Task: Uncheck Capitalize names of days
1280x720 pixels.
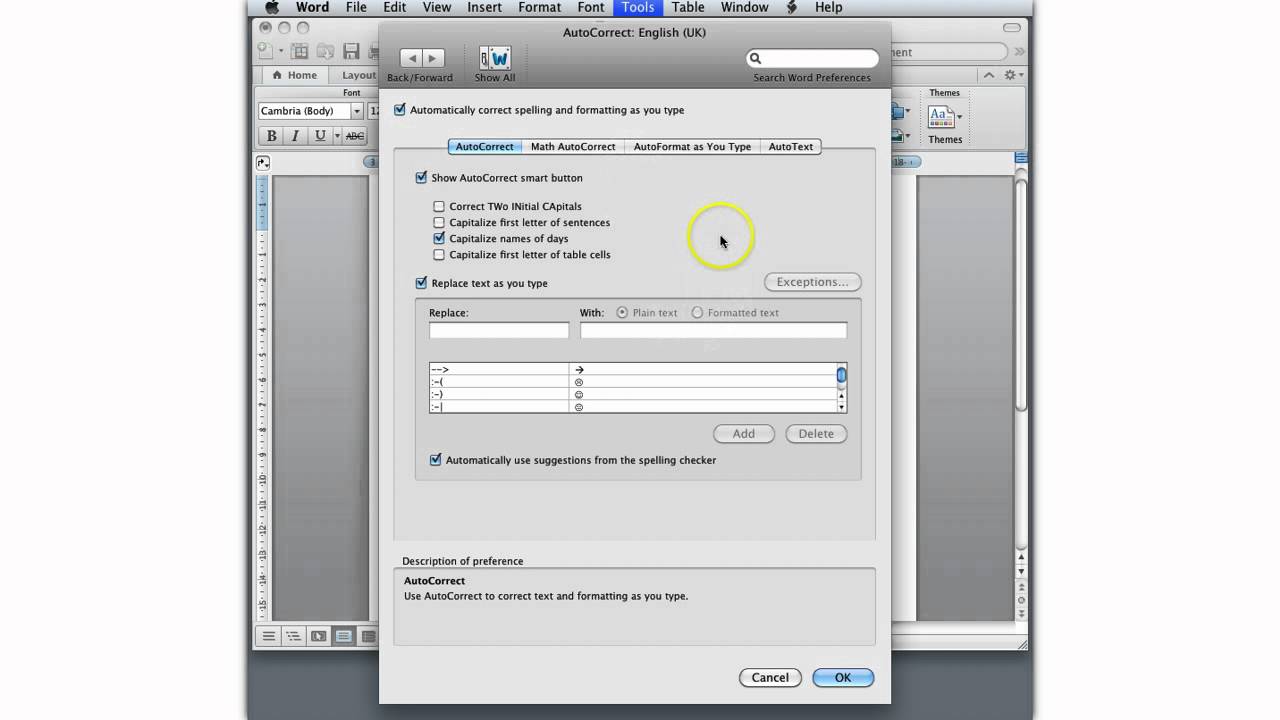Action: [439, 239]
